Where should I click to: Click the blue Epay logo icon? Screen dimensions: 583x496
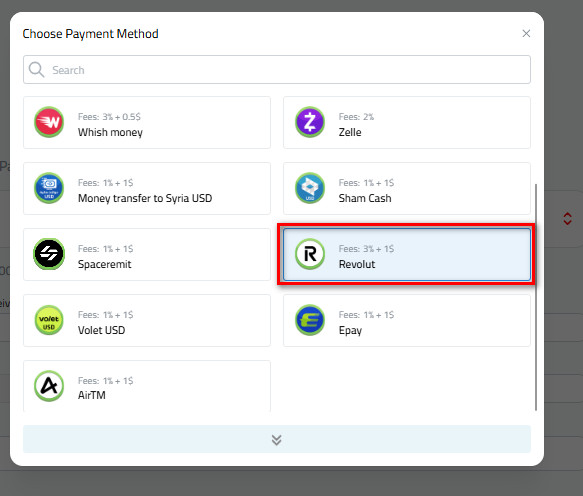coord(310,320)
